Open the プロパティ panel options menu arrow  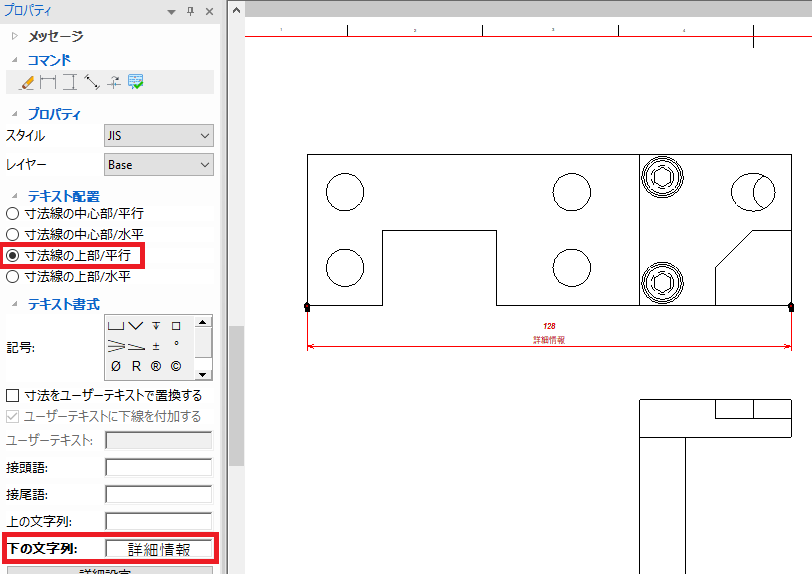(171, 11)
